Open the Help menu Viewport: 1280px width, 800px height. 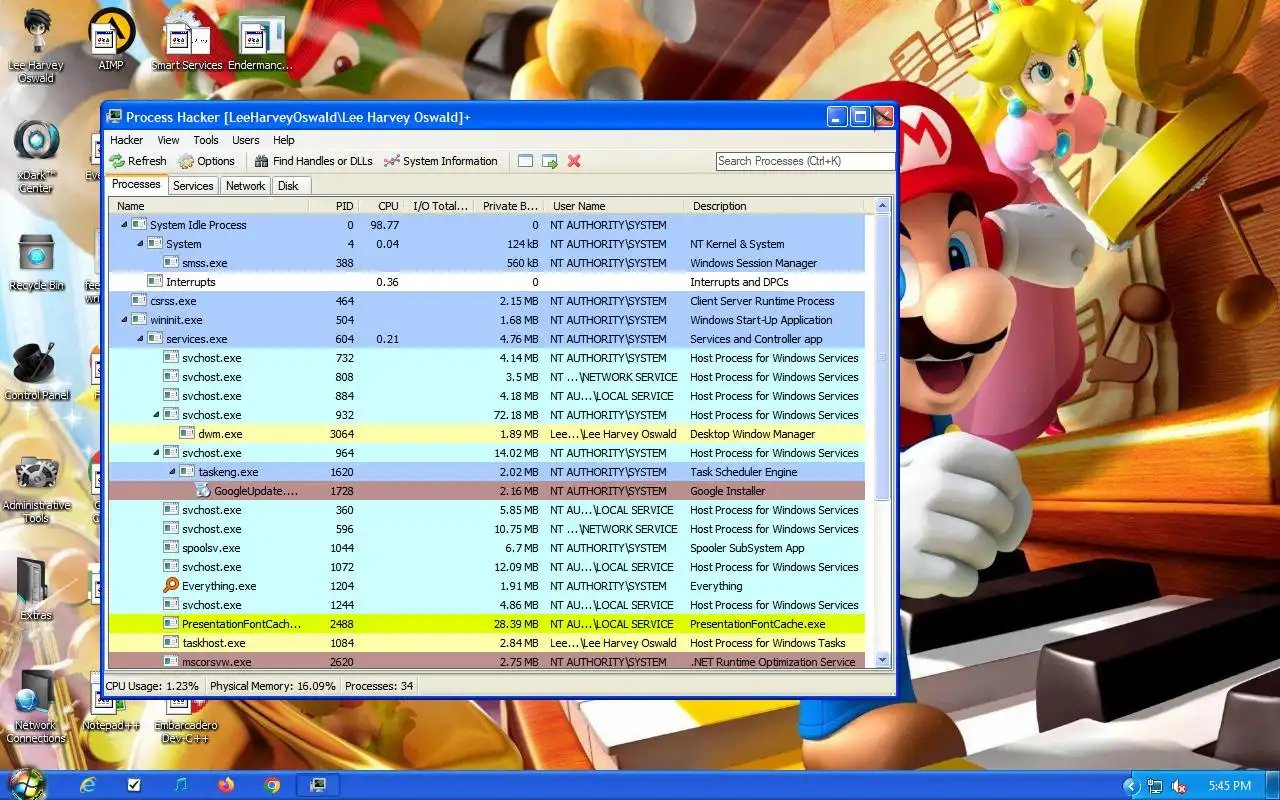tap(284, 140)
